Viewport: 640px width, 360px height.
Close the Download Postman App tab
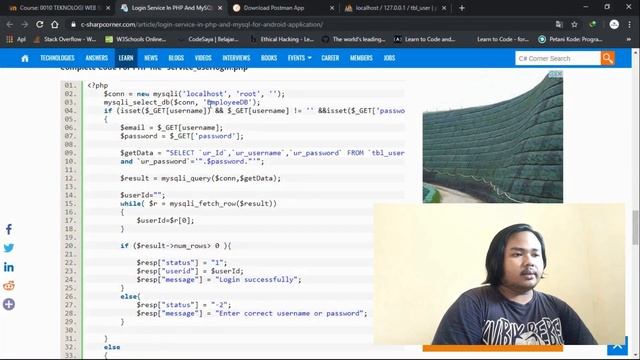click(331, 8)
